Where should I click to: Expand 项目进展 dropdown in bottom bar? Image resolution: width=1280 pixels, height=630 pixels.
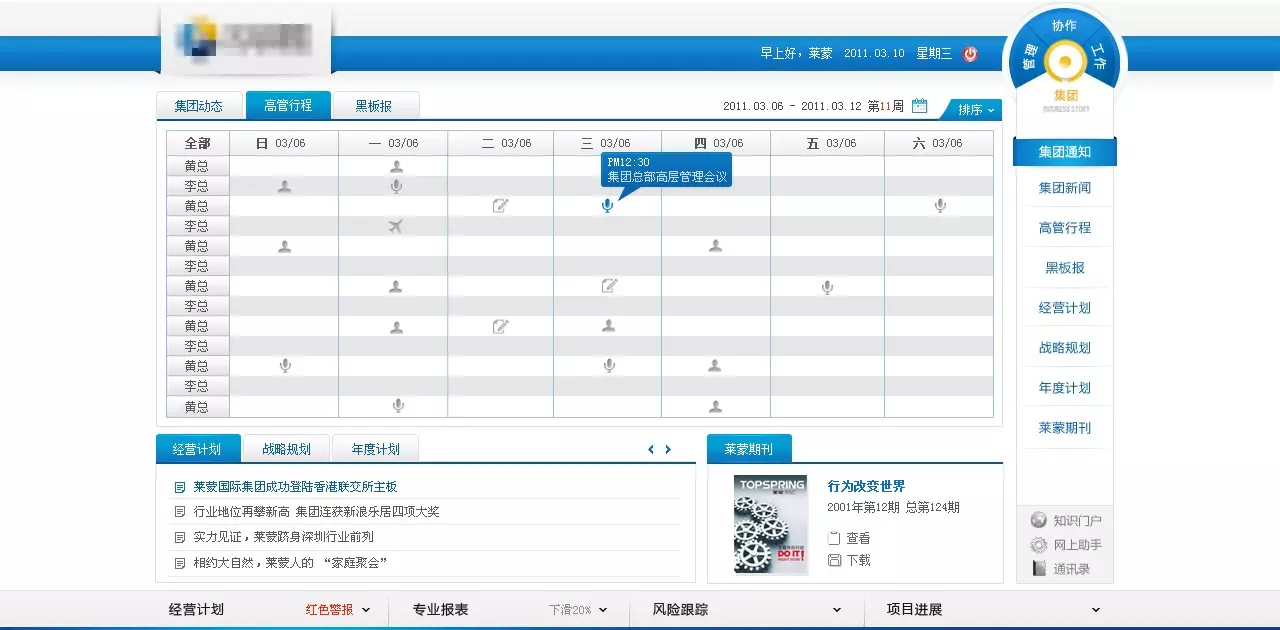(1096, 610)
